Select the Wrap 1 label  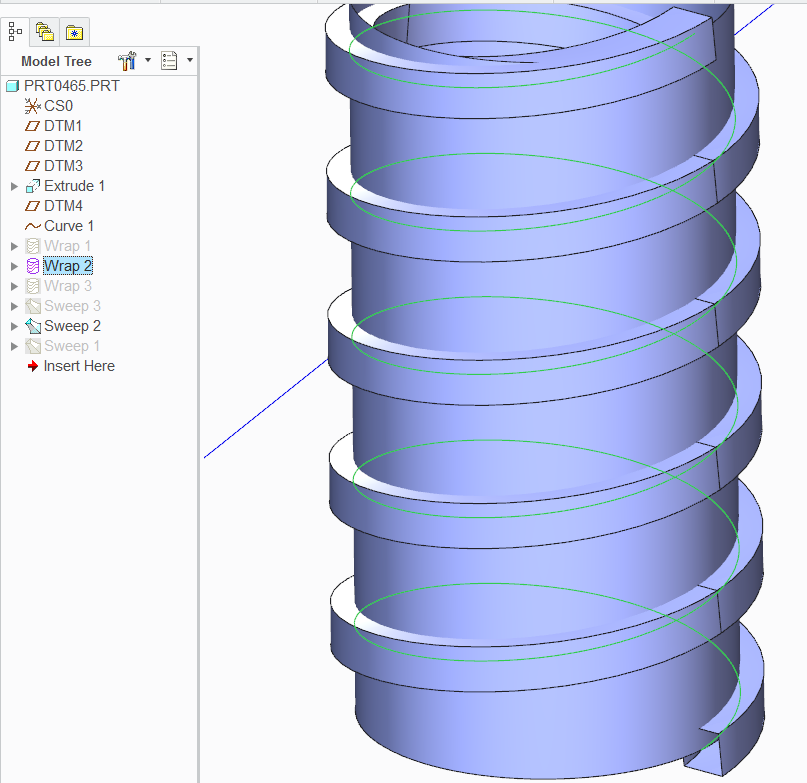pos(67,247)
